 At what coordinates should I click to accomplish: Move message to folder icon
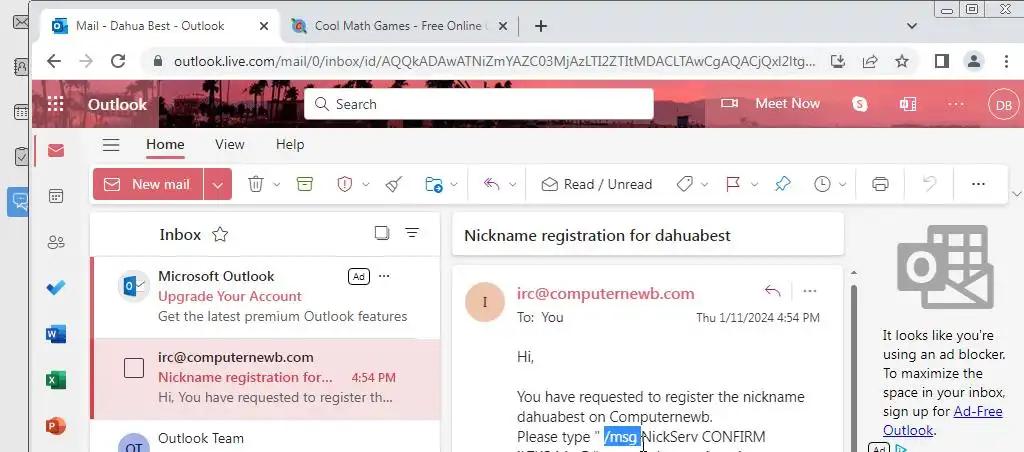point(434,184)
